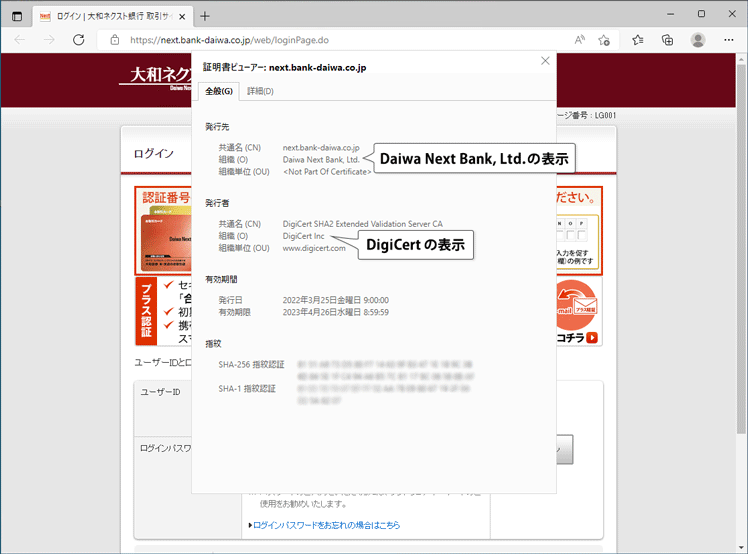Maximize the browser window

tap(701, 14)
